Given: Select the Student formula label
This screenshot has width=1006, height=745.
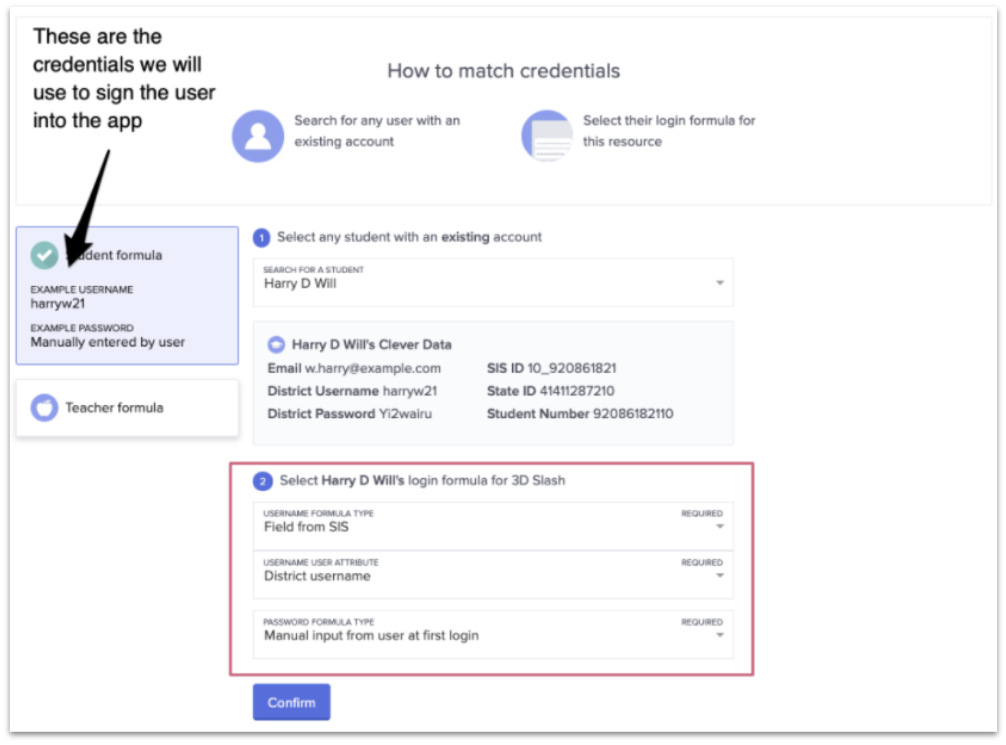Looking at the screenshot, I should click(x=118, y=255).
